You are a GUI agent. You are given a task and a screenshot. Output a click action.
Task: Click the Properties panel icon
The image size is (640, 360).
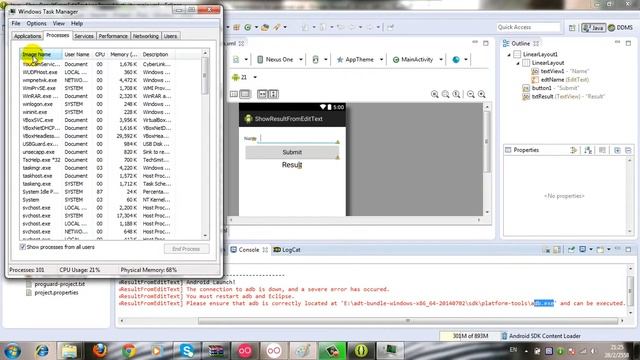point(508,150)
